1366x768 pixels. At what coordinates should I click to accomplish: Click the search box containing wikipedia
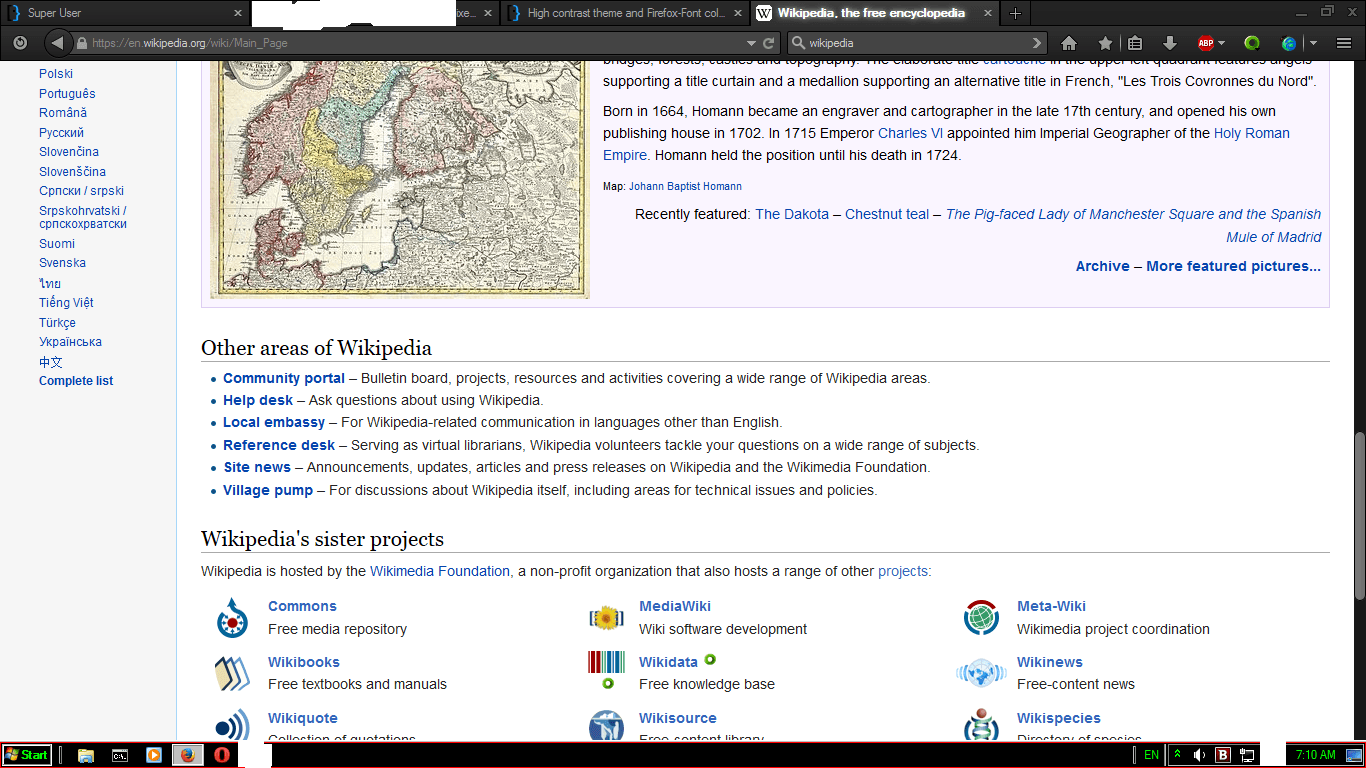[917, 43]
